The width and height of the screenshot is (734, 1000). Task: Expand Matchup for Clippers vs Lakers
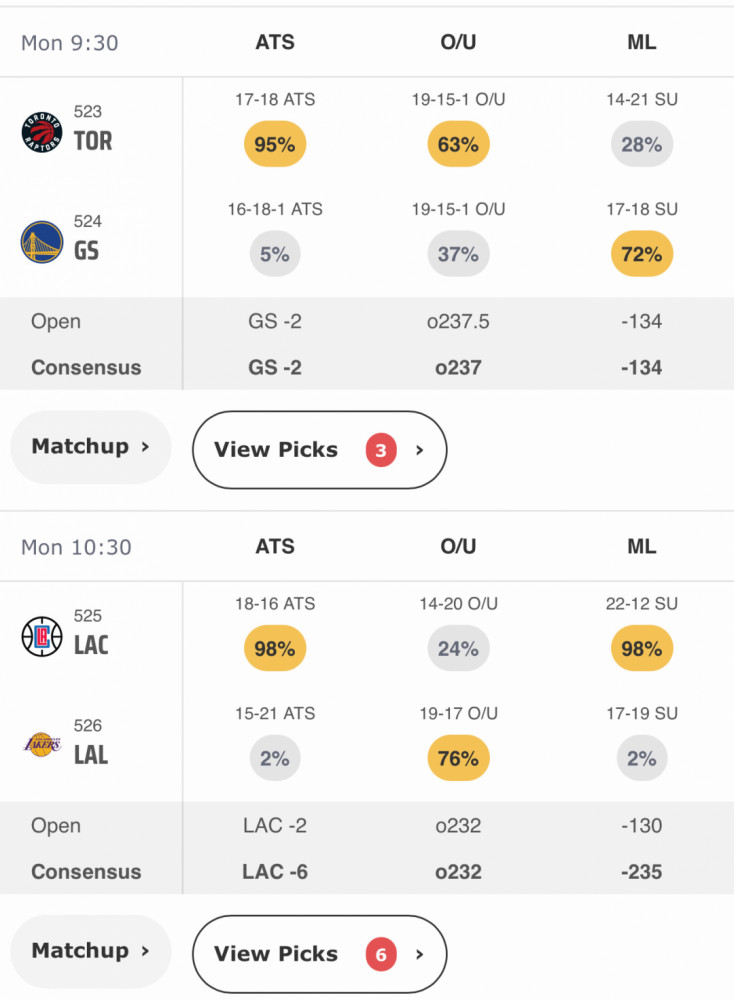91,951
